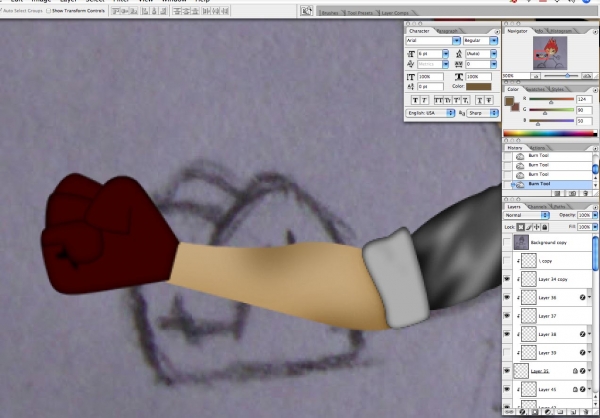Hide Layer 36 using its eye icon
This screenshot has height=418, width=600.
pyautogui.click(x=507, y=297)
